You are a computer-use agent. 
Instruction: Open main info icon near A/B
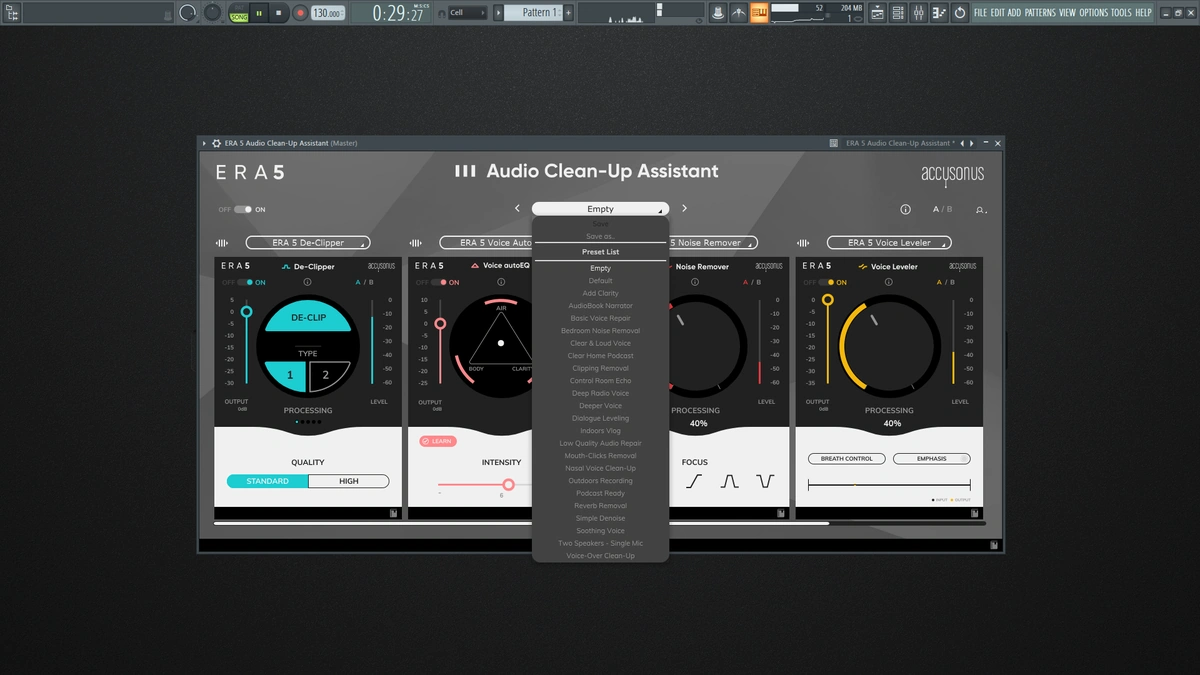pos(905,210)
